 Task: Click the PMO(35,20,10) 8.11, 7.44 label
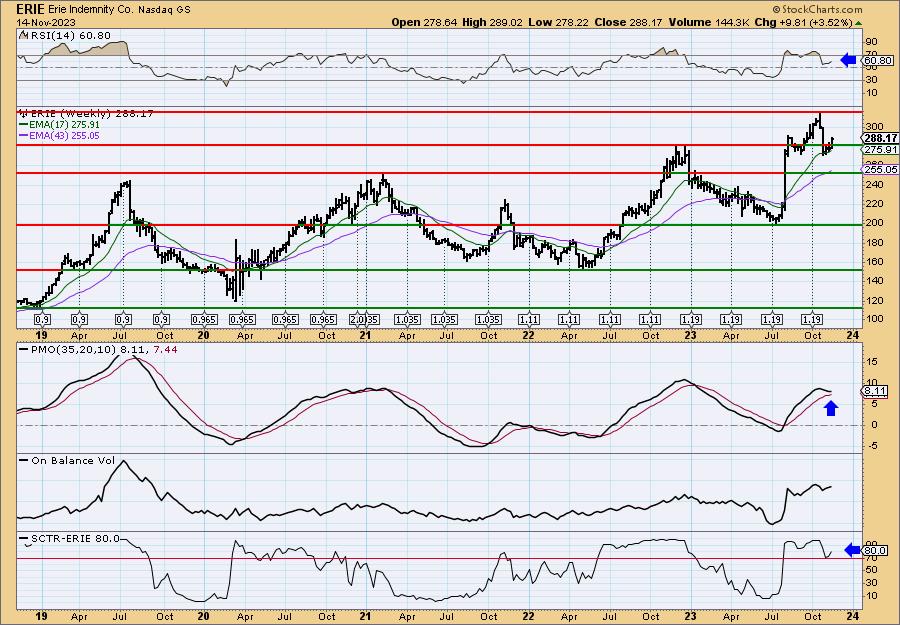[99, 348]
